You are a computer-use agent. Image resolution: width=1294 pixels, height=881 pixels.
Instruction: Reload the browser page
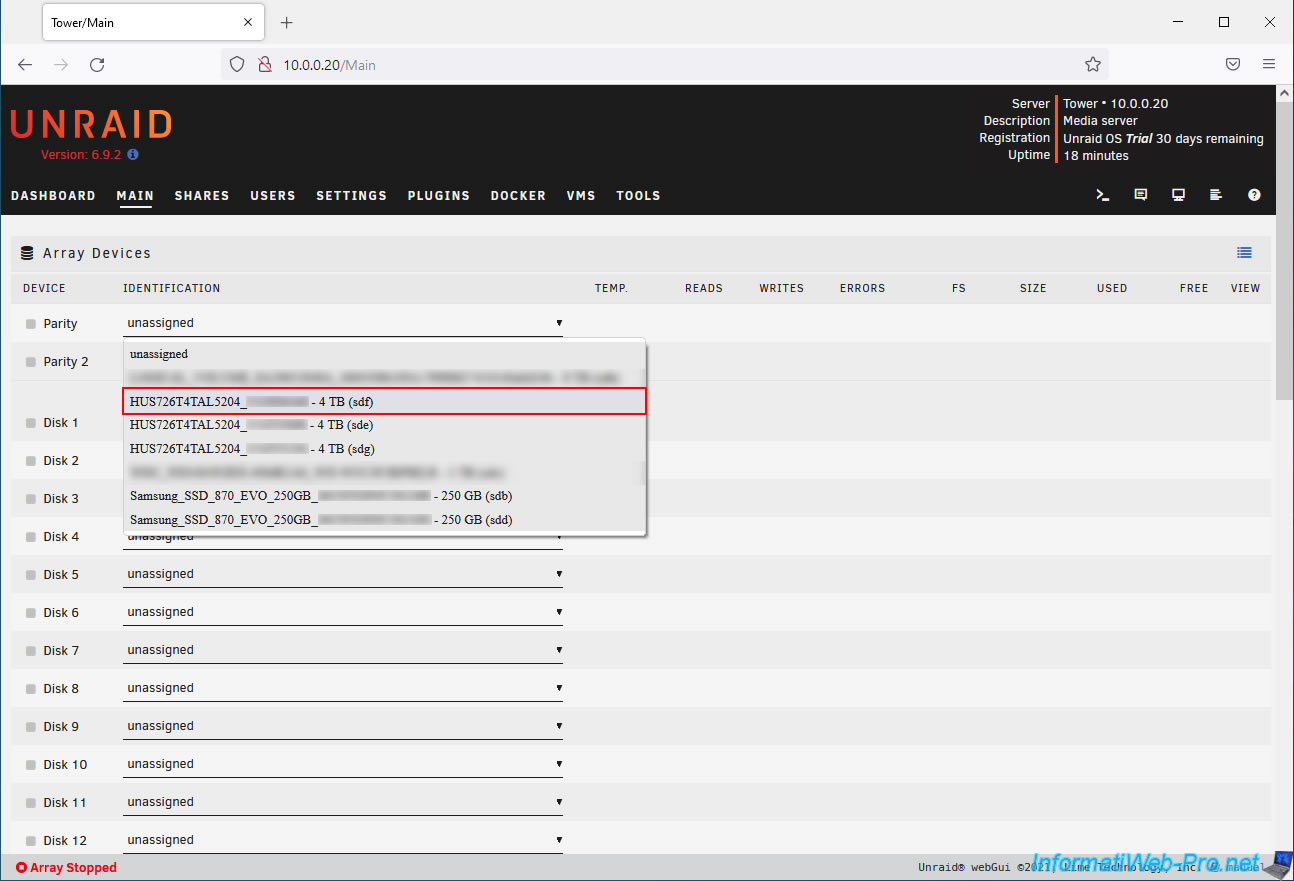click(x=97, y=64)
